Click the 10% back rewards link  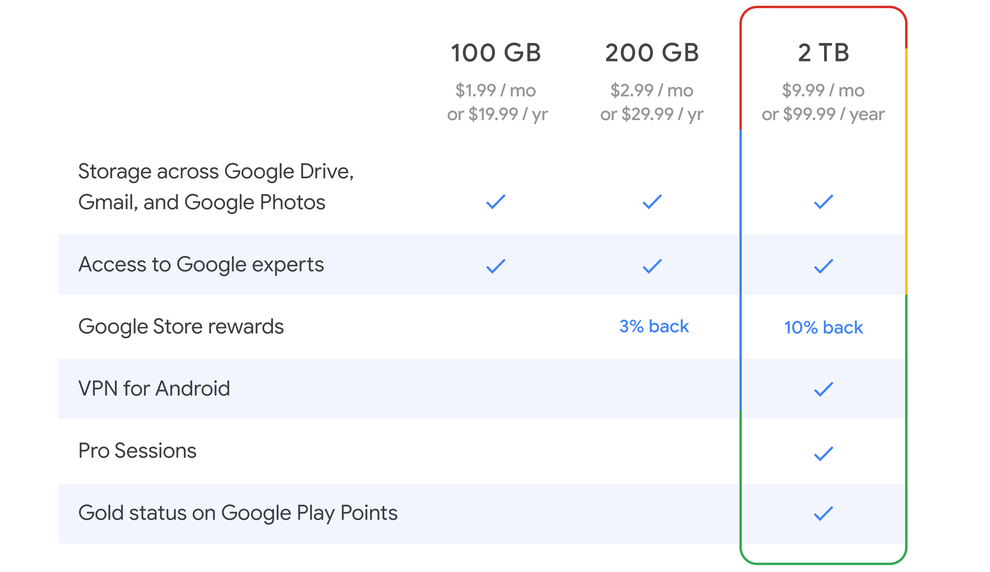(823, 328)
